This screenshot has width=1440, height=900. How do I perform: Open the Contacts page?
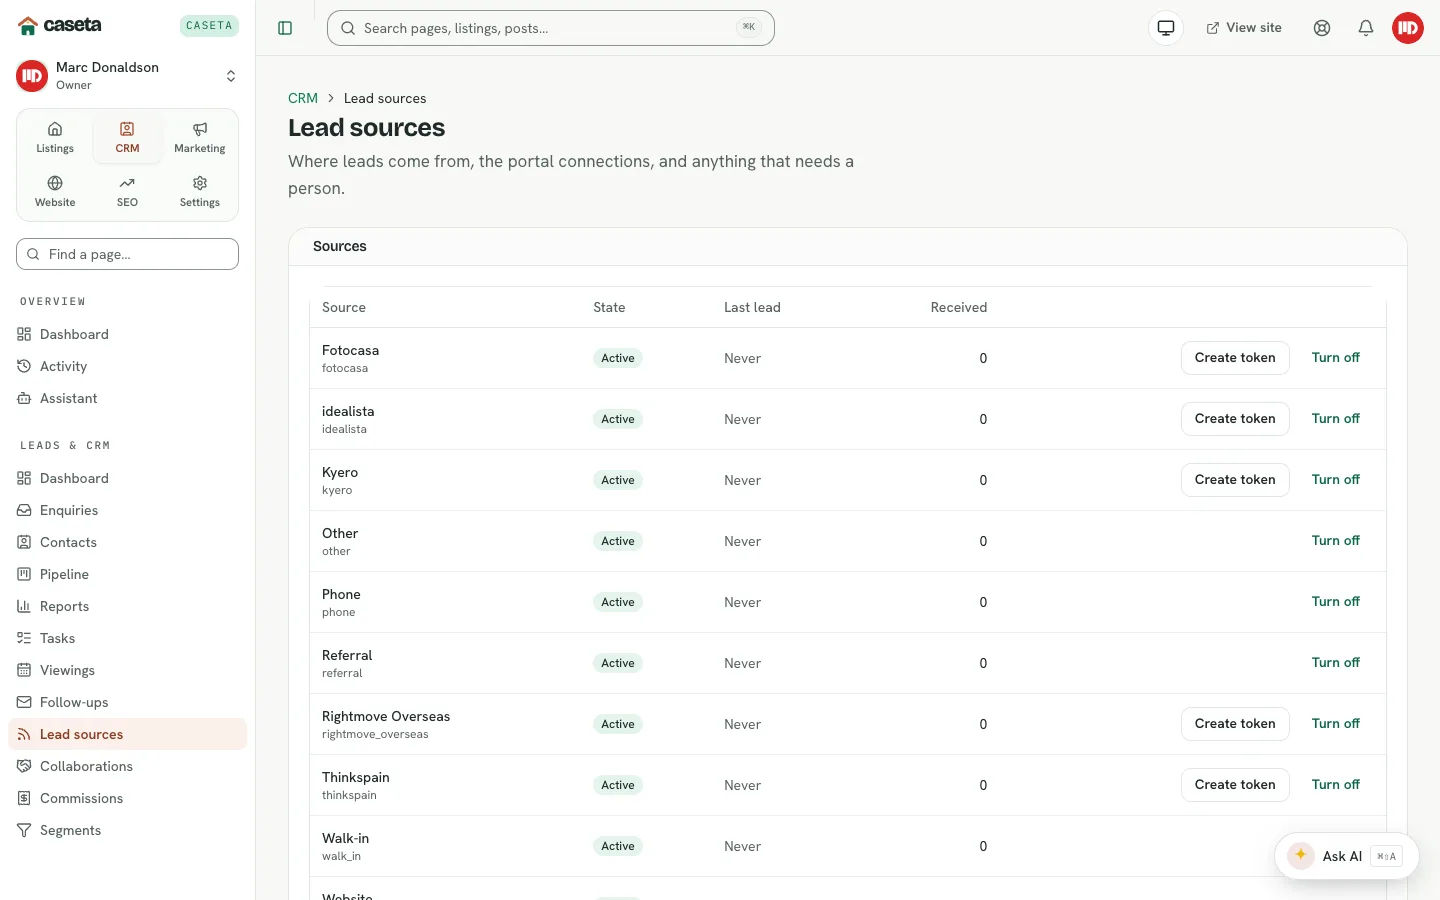127,542
